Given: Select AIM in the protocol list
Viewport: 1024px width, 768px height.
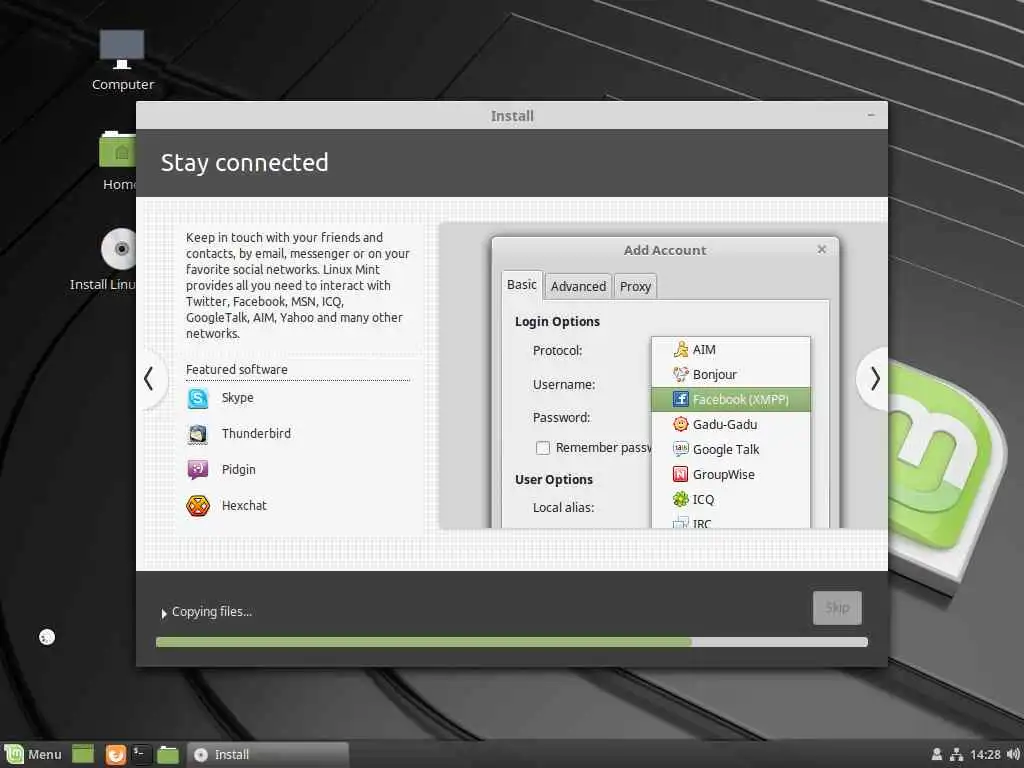Looking at the screenshot, I should pos(731,349).
